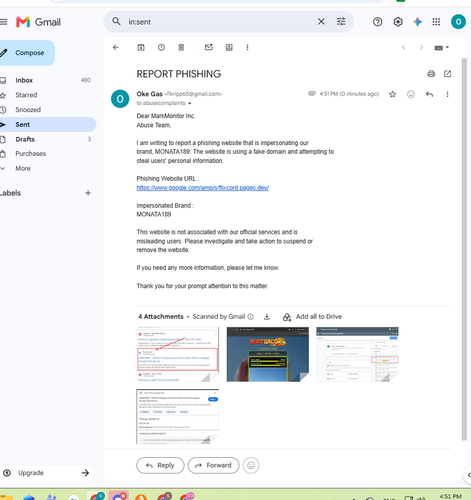Open Google apps grid

tap(436, 22)
